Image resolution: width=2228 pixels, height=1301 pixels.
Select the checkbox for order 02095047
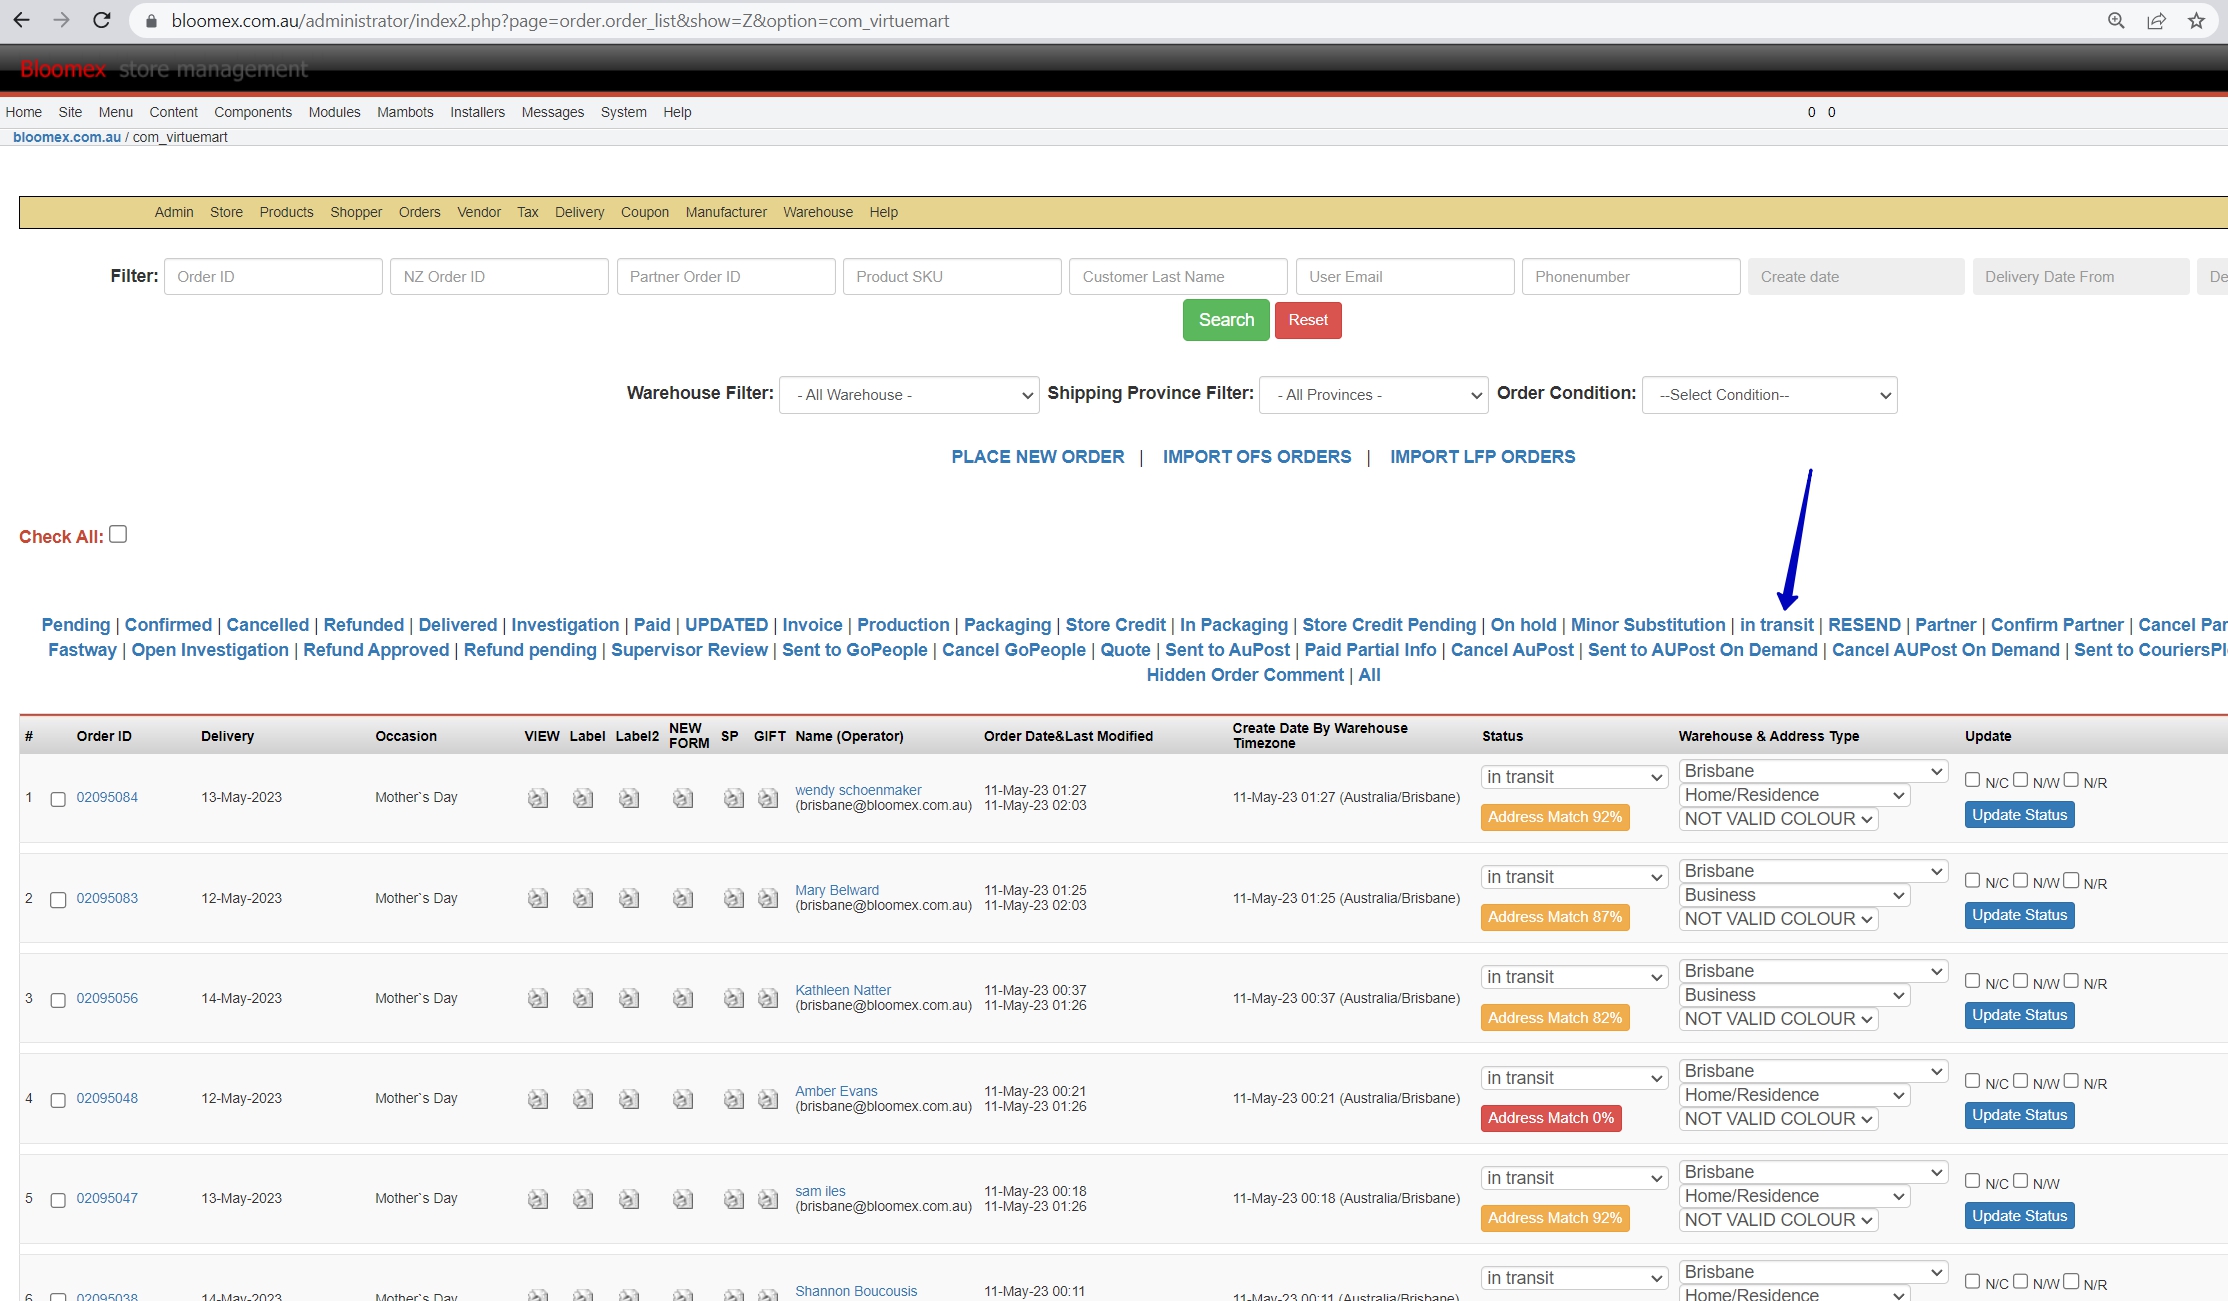tap(58, 1200)
